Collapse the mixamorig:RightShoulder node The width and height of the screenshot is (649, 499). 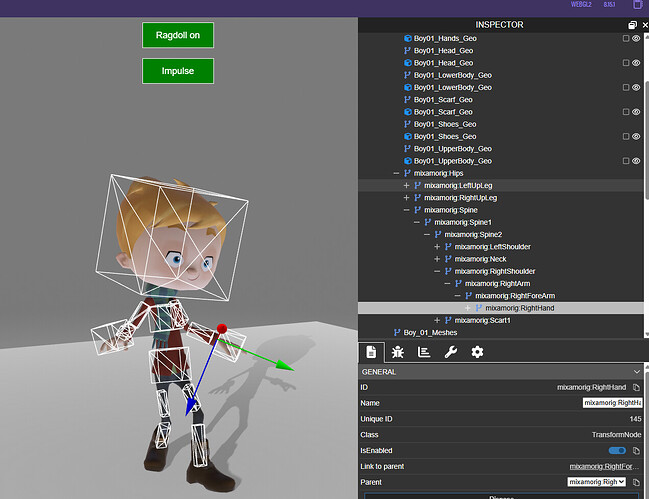tap(437, 271)
